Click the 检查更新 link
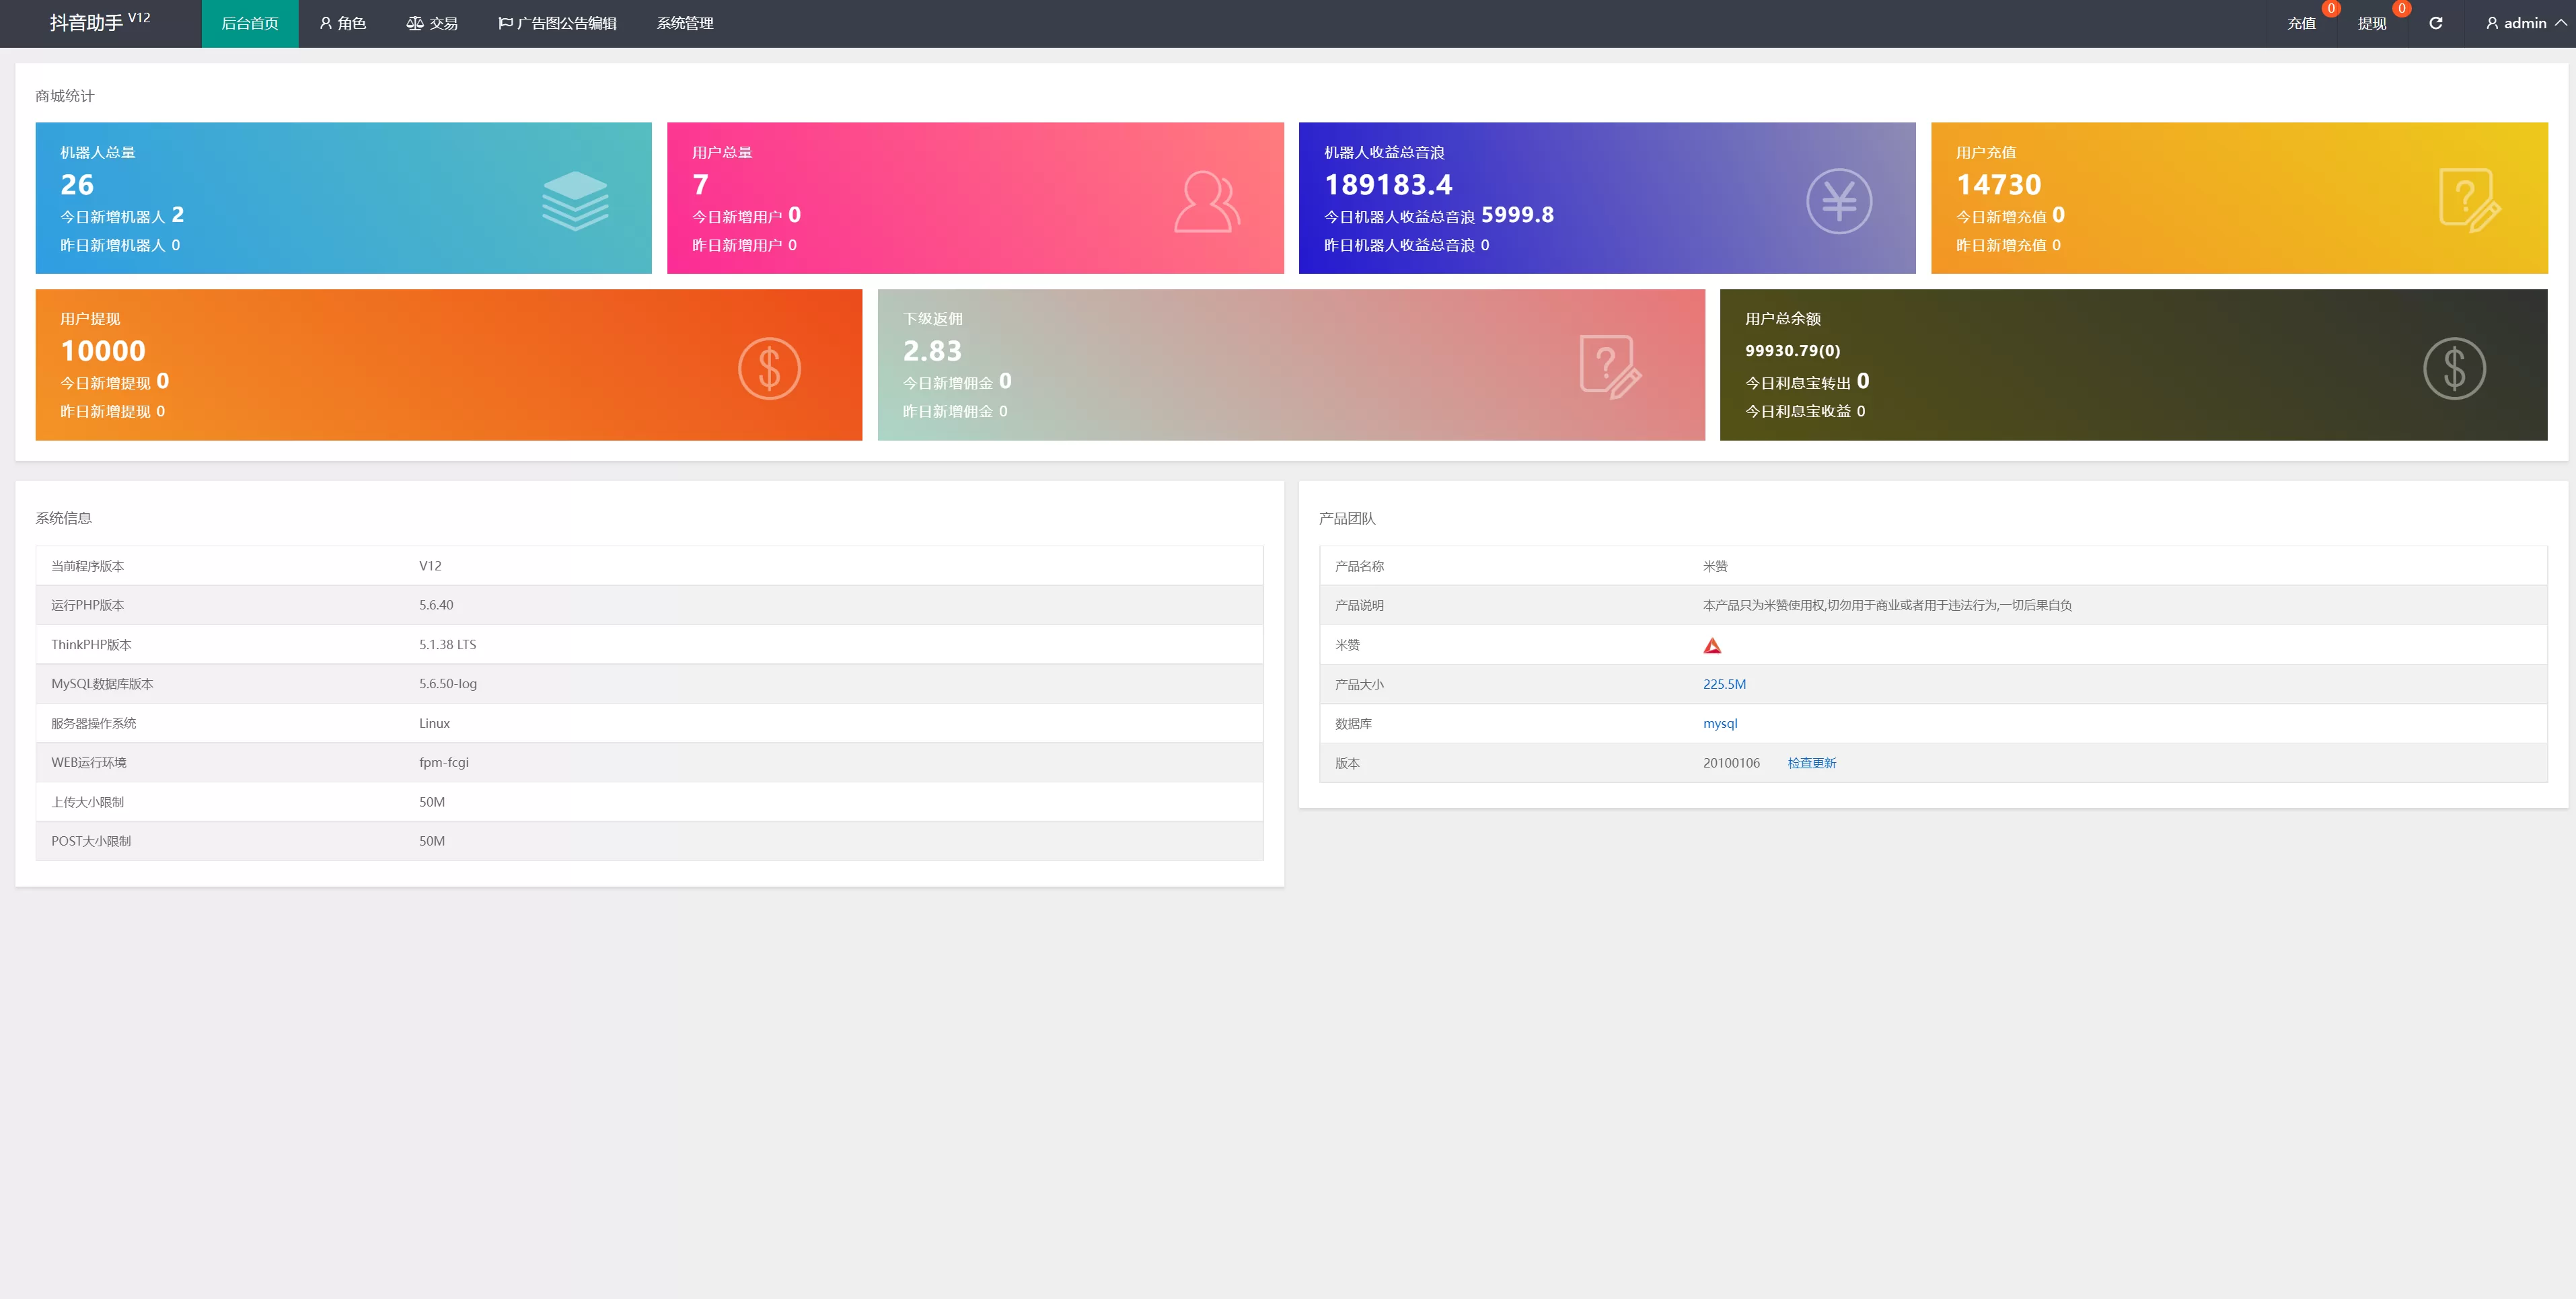The width and height of the screenshot is (2576, 1299). pyautogui.click(x=1811, y=763)
